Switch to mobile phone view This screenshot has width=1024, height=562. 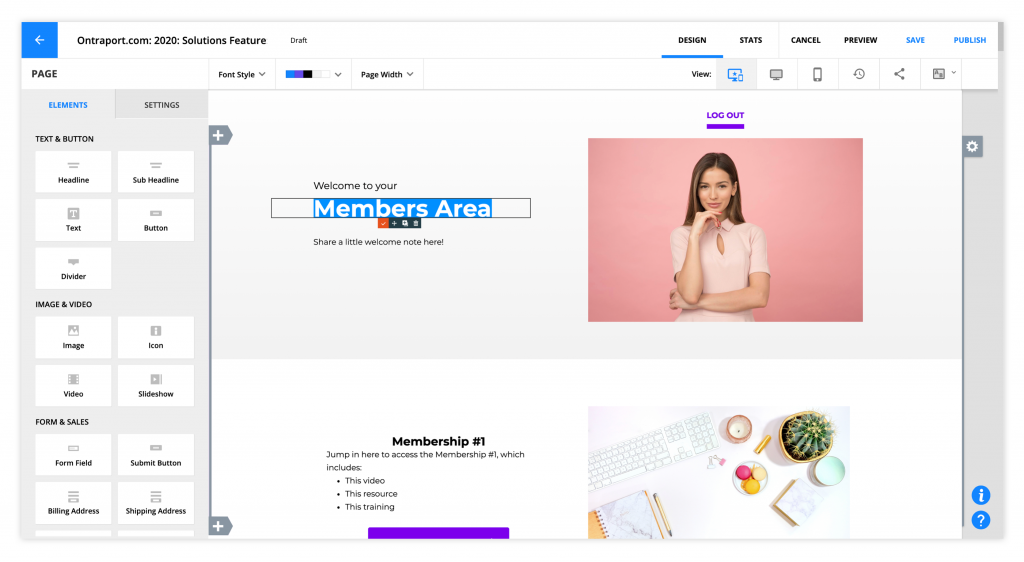[817, 74]
